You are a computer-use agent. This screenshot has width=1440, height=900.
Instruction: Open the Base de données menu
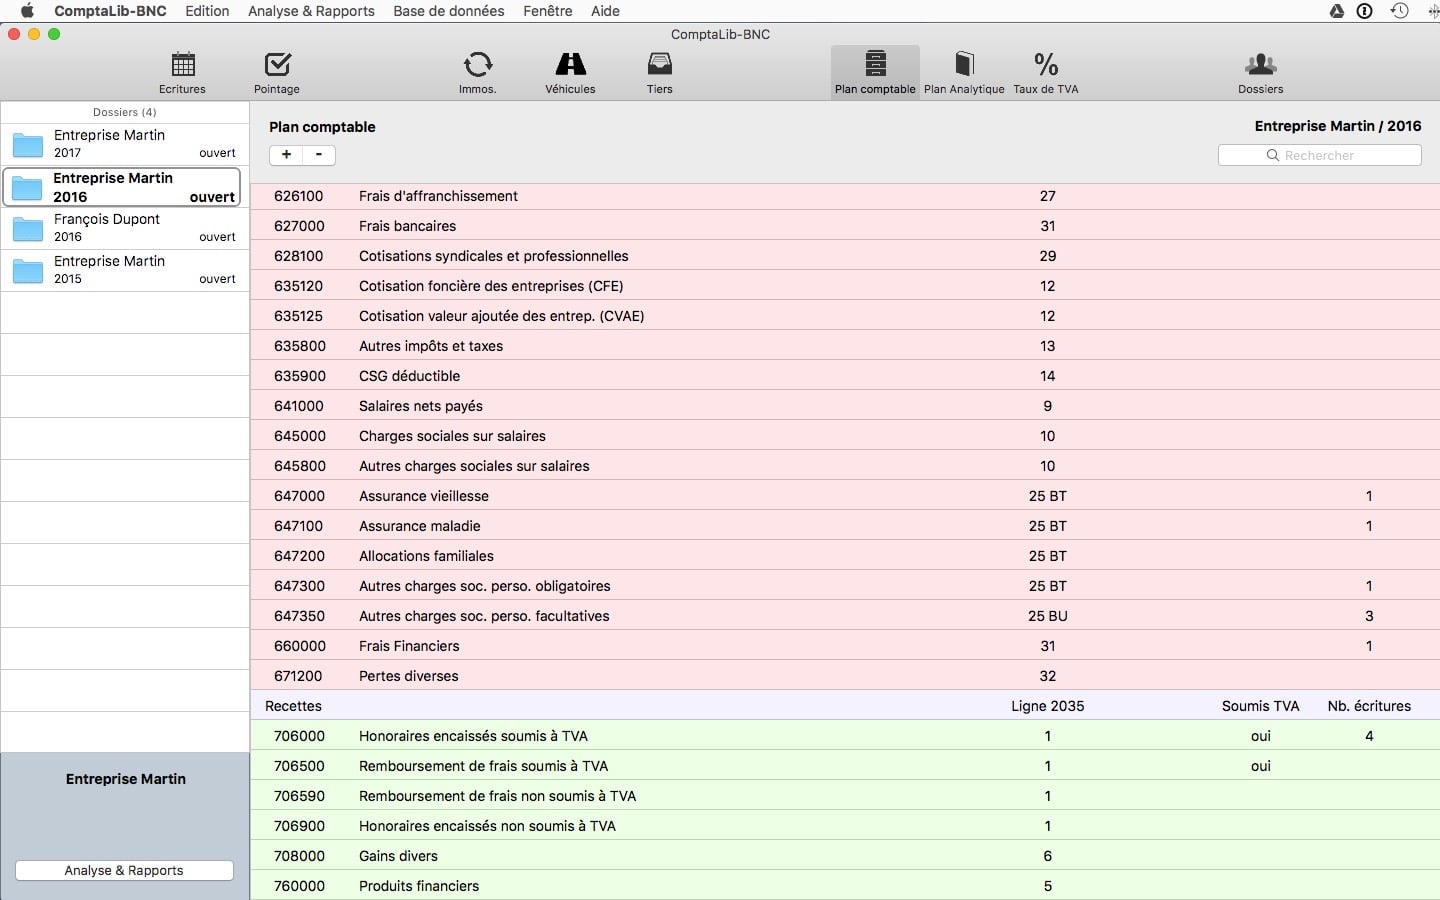[x=449, y=11]
